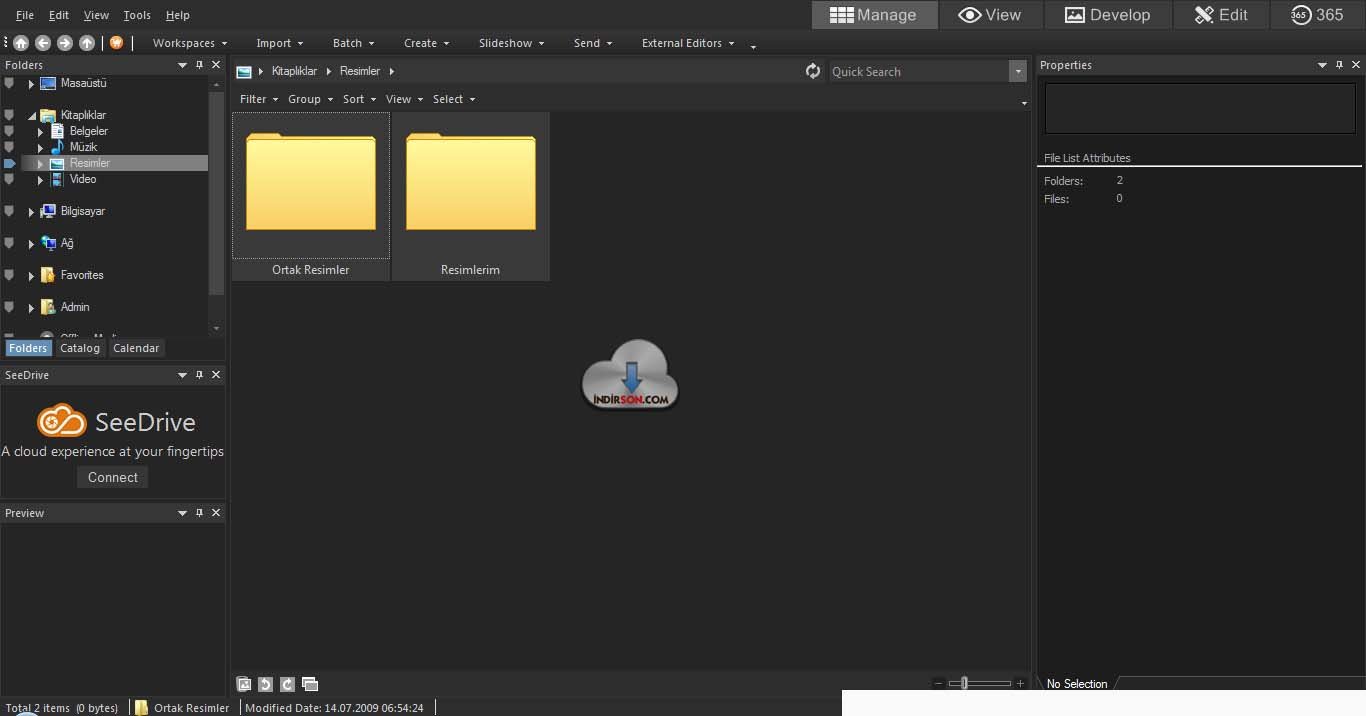1366x716 pixels.
Task: Click the plus icon by the zoom slider
Action: [x=1020, y=684]
